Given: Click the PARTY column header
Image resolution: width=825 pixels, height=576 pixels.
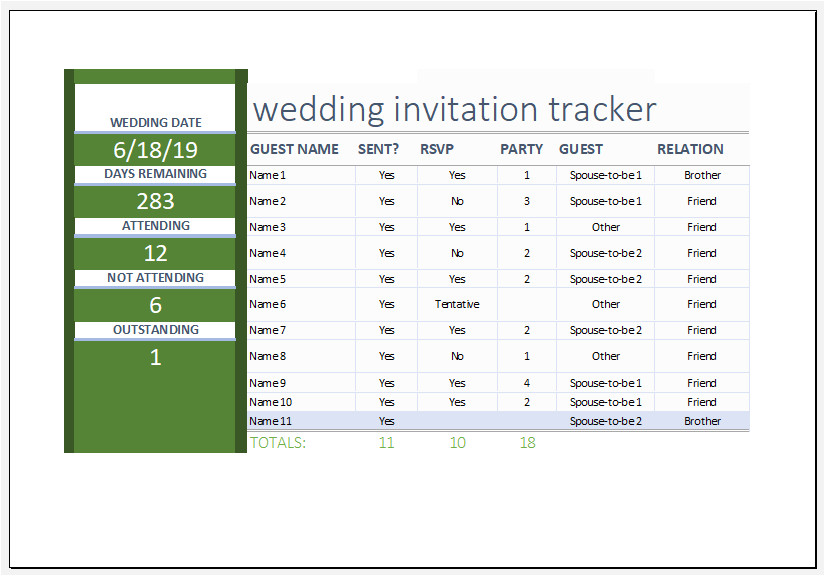Looking at the screenshot, I should click(521, 149).
